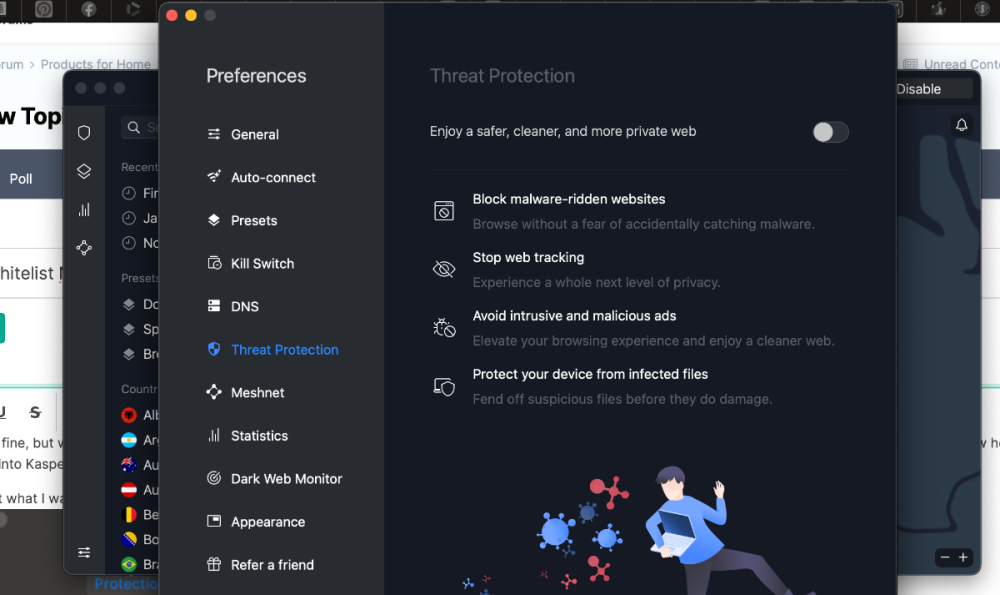Screen dimensions: 1000x595
Task: Select the shield icon in the map sidebar
Action: (x=84, y=132)
